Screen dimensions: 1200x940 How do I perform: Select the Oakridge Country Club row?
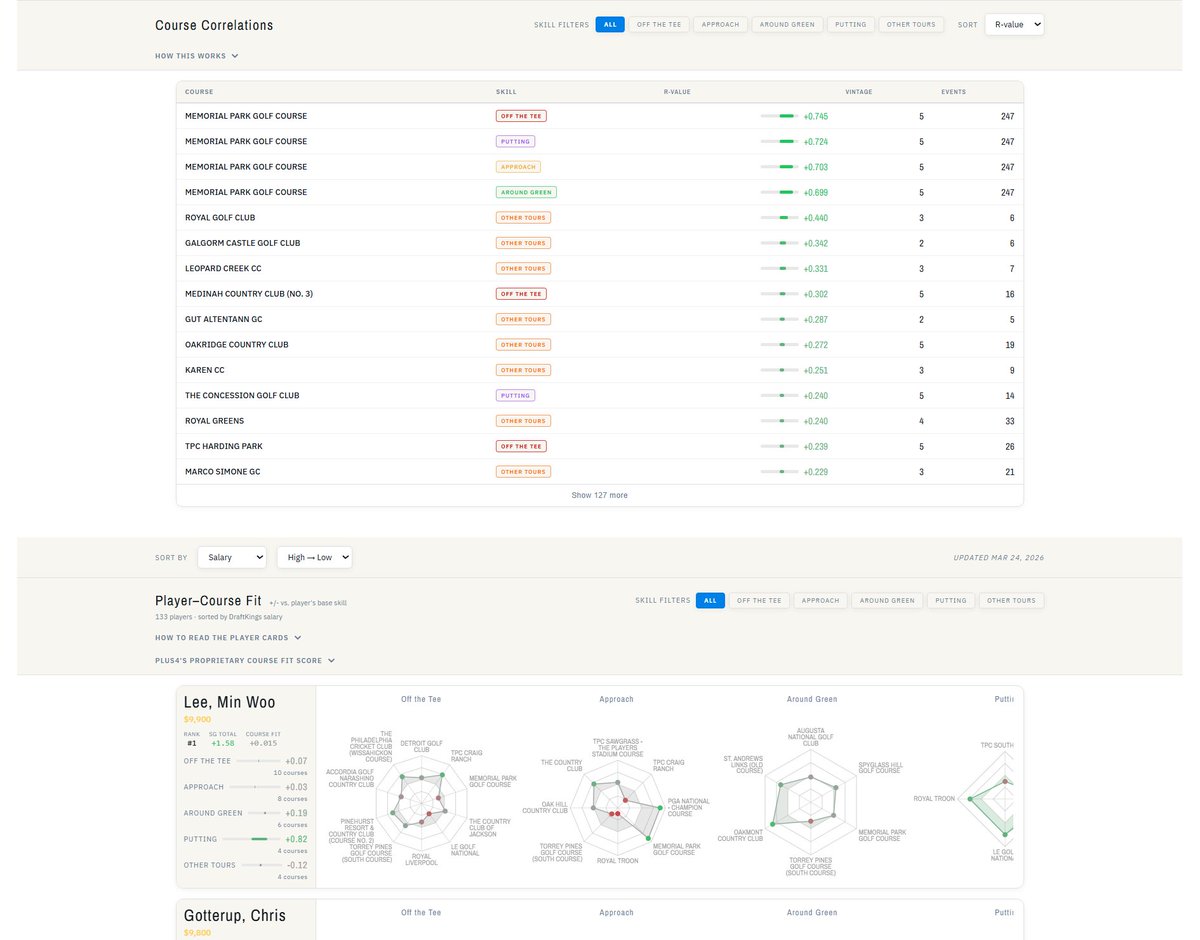tap(600, 344)
